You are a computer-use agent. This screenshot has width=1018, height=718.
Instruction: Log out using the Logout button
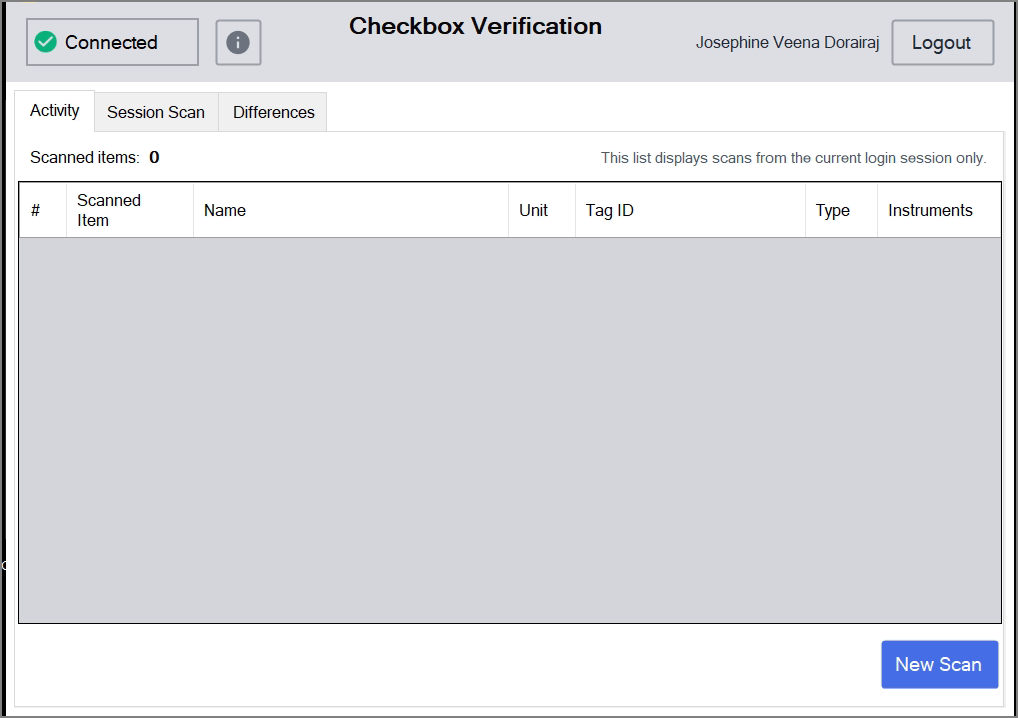[942, 42]
